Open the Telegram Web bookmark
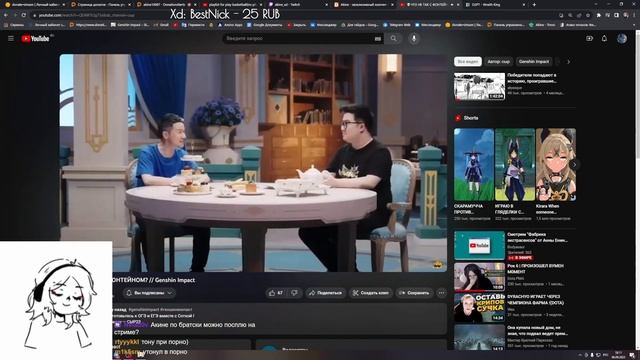 [397, 25]
